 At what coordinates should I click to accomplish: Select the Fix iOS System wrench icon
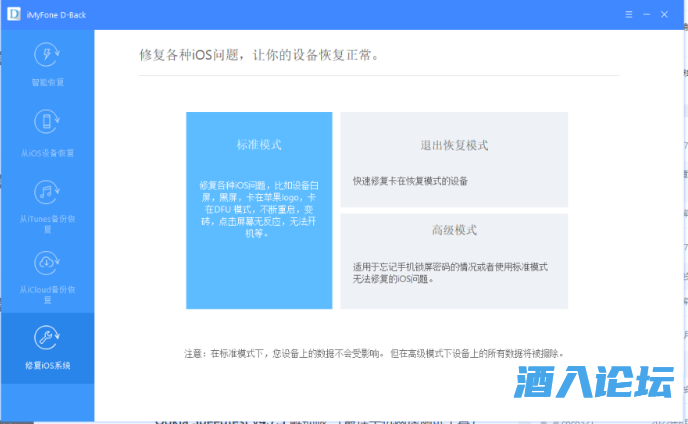coord(47,337)
